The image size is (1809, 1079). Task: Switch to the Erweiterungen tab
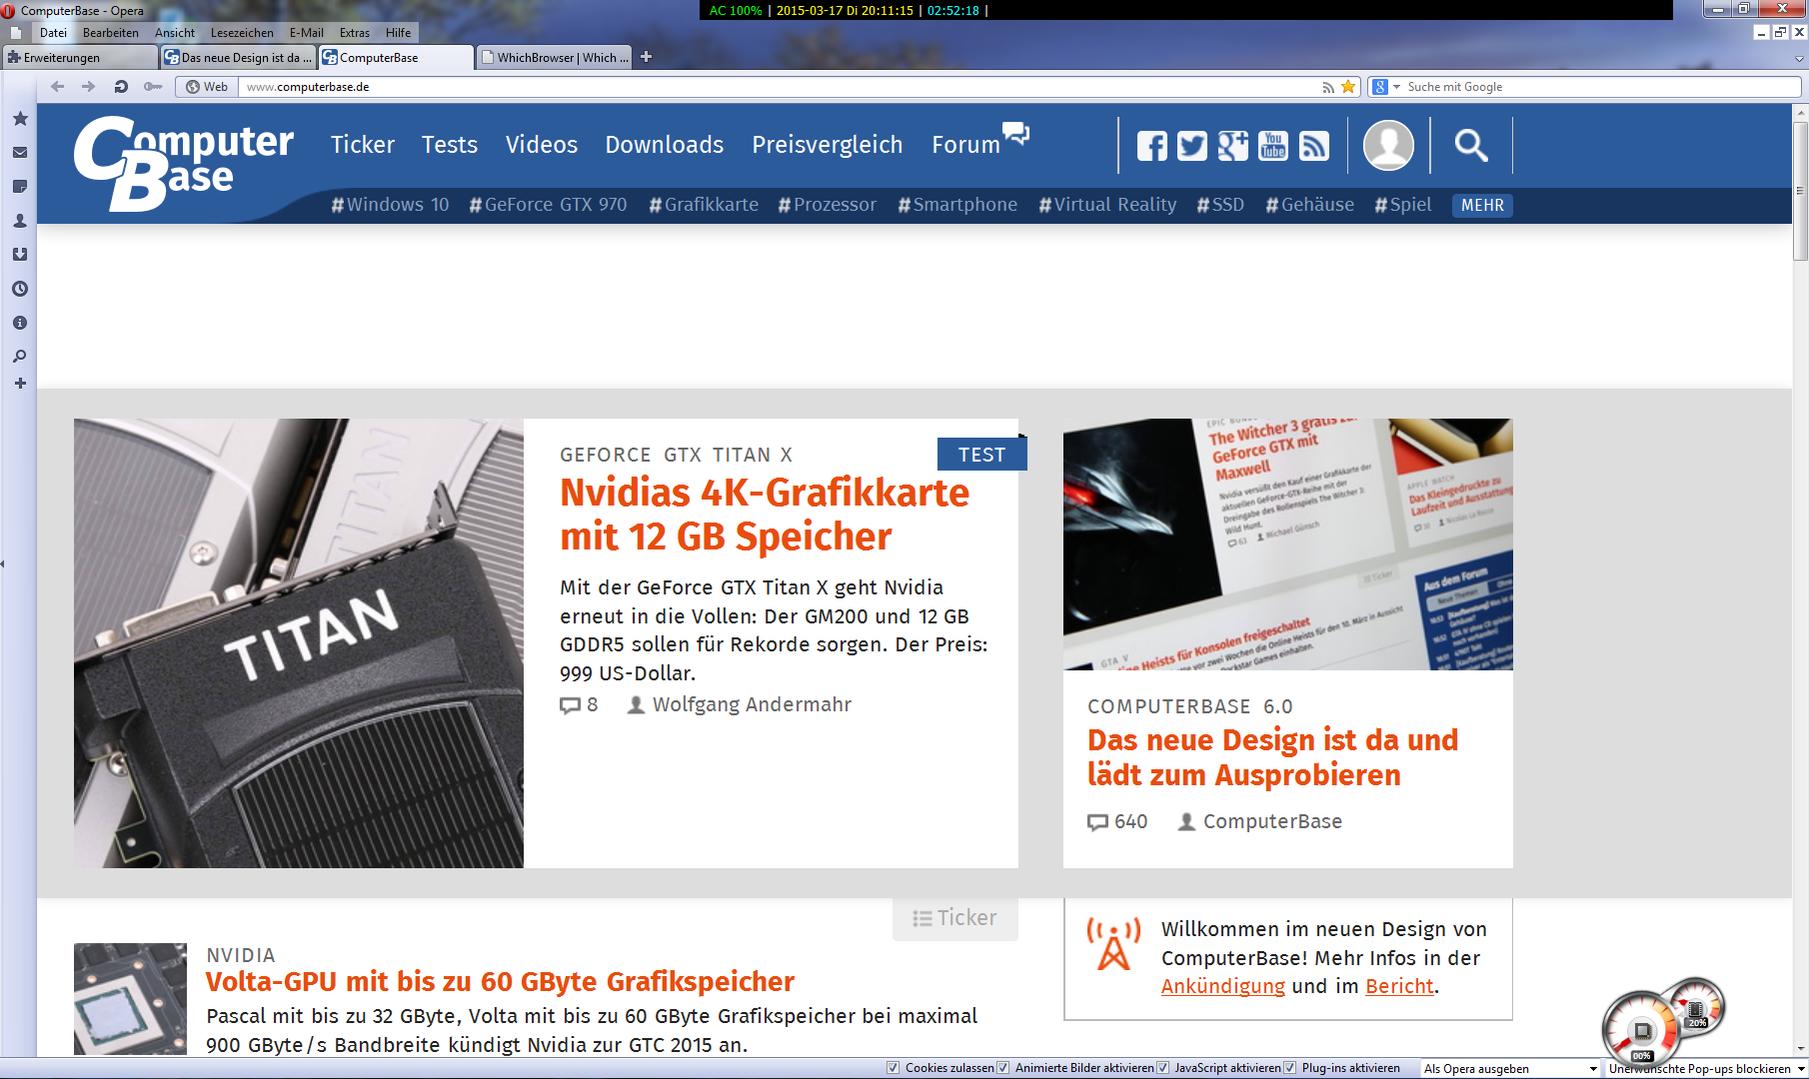[x=80, y=57]
